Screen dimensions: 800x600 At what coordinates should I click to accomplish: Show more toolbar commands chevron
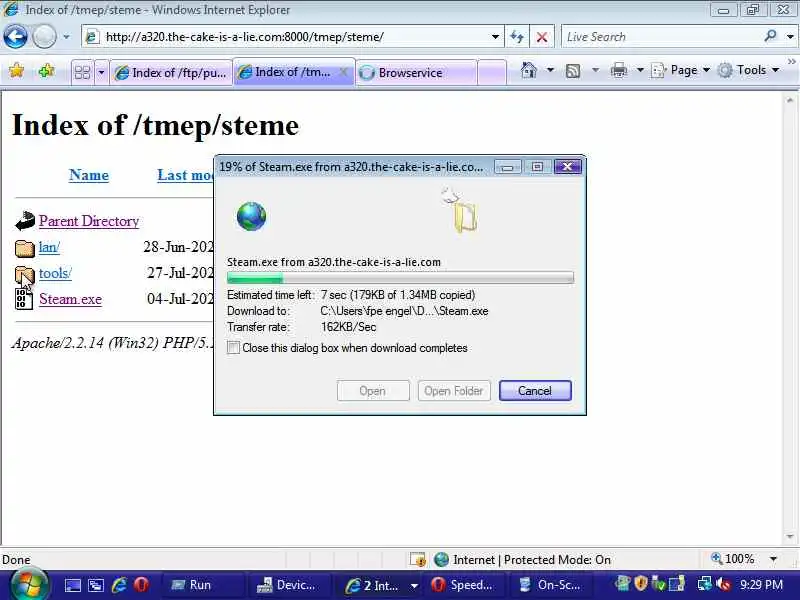tap(791, 62)
